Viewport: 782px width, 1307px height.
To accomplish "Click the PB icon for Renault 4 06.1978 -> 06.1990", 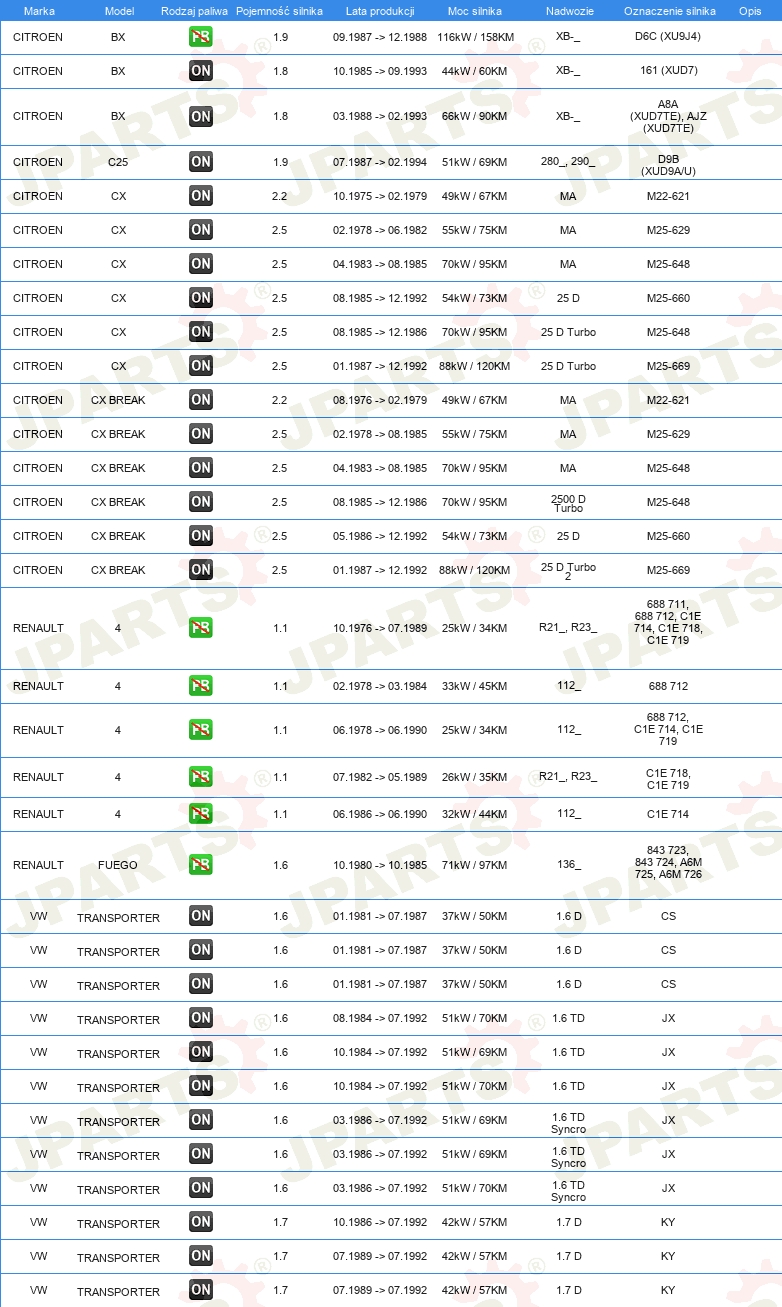I will (201, 730).
